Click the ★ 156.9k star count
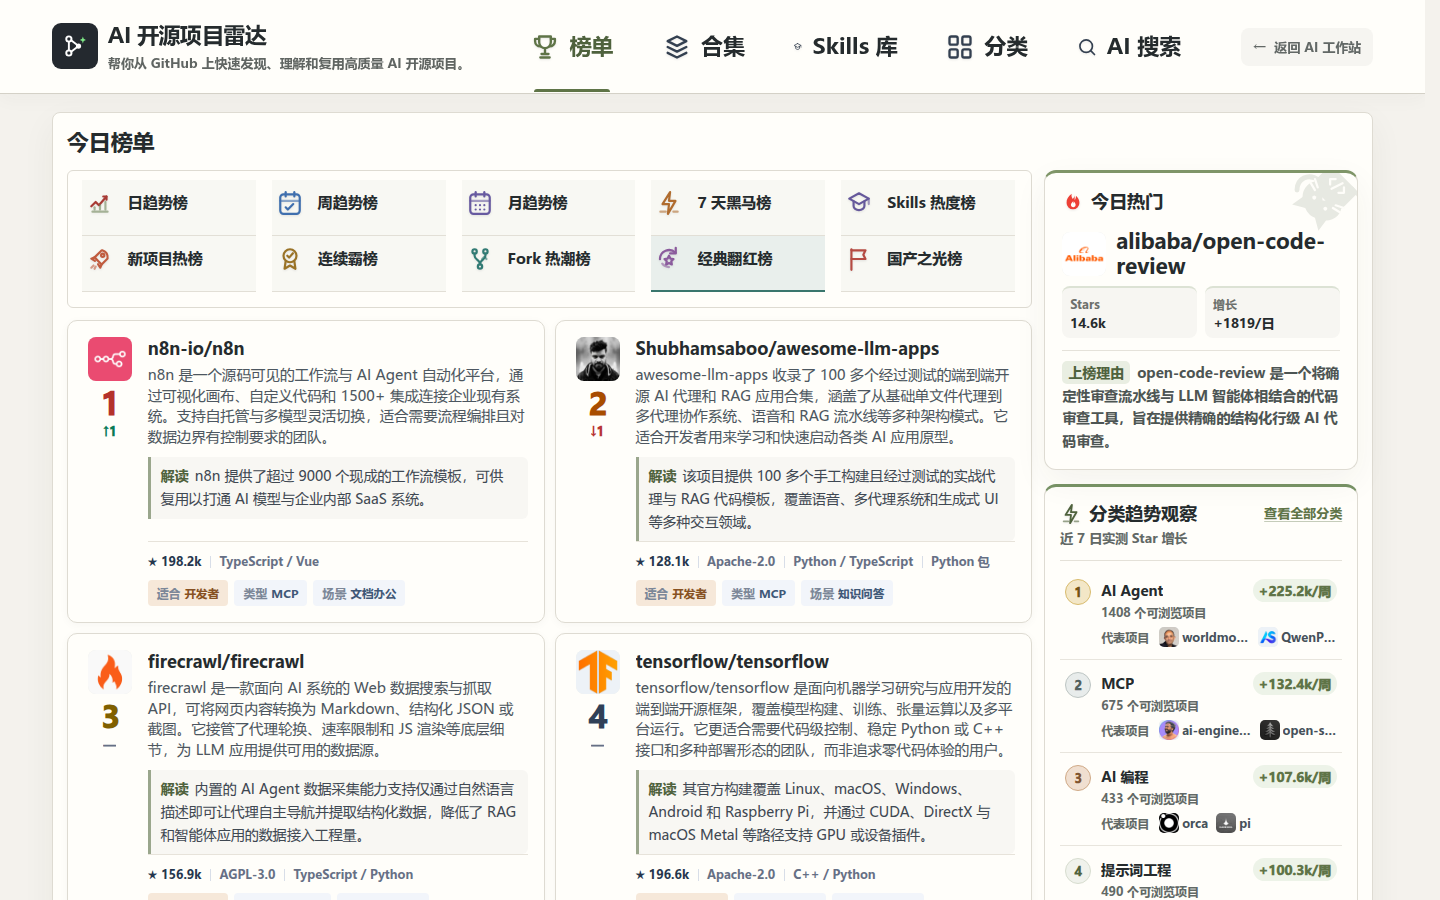Screen dimensions: 1440x900 point(175,874)
